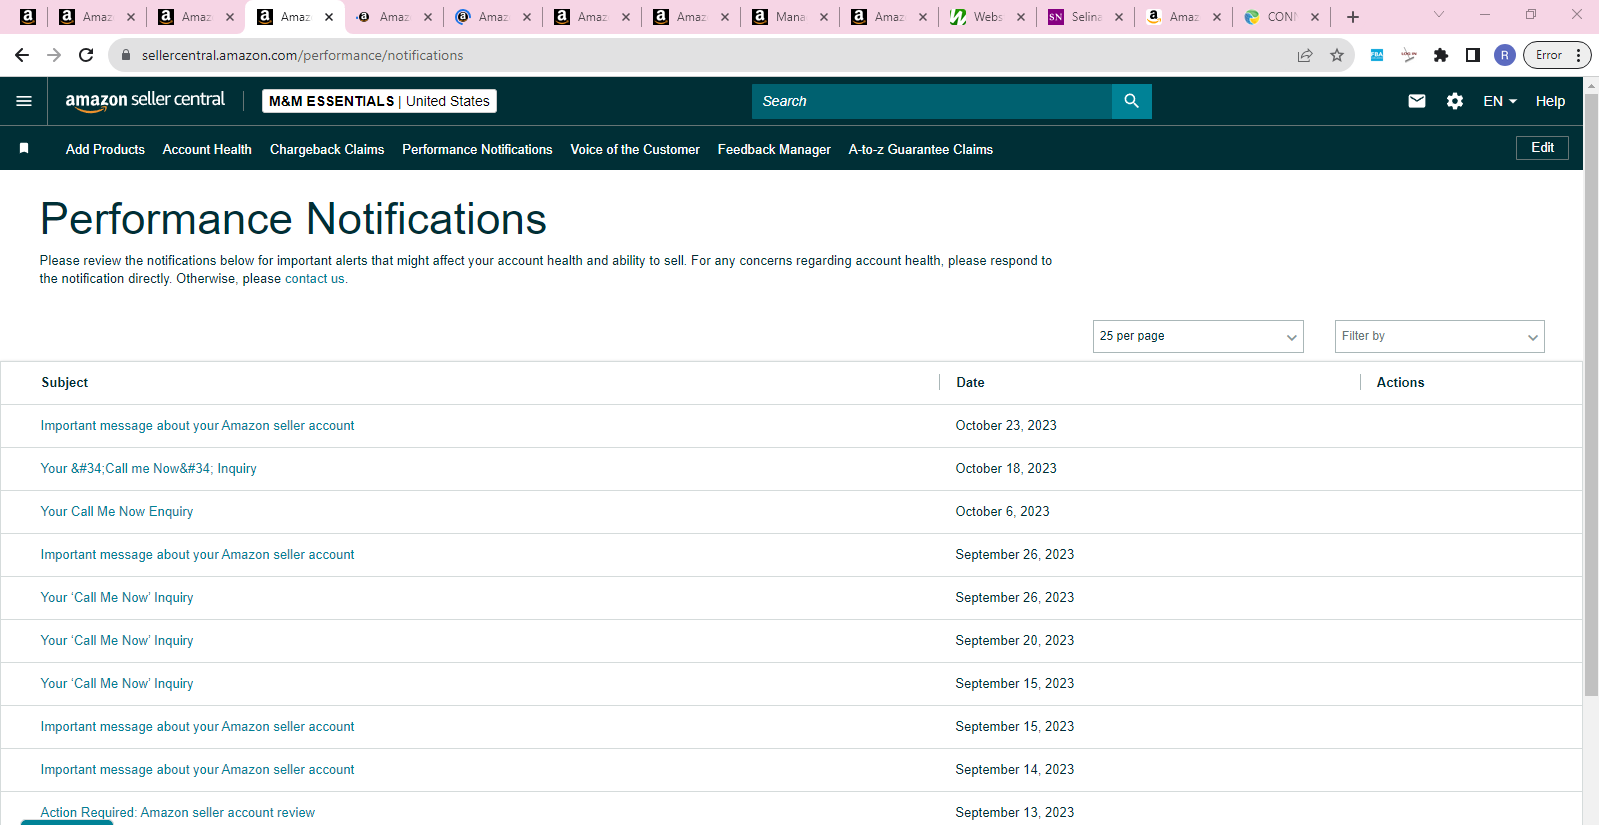Open Voice of the Customer
This screenshot has height=825, width=1599.
(x=635, y=149)
